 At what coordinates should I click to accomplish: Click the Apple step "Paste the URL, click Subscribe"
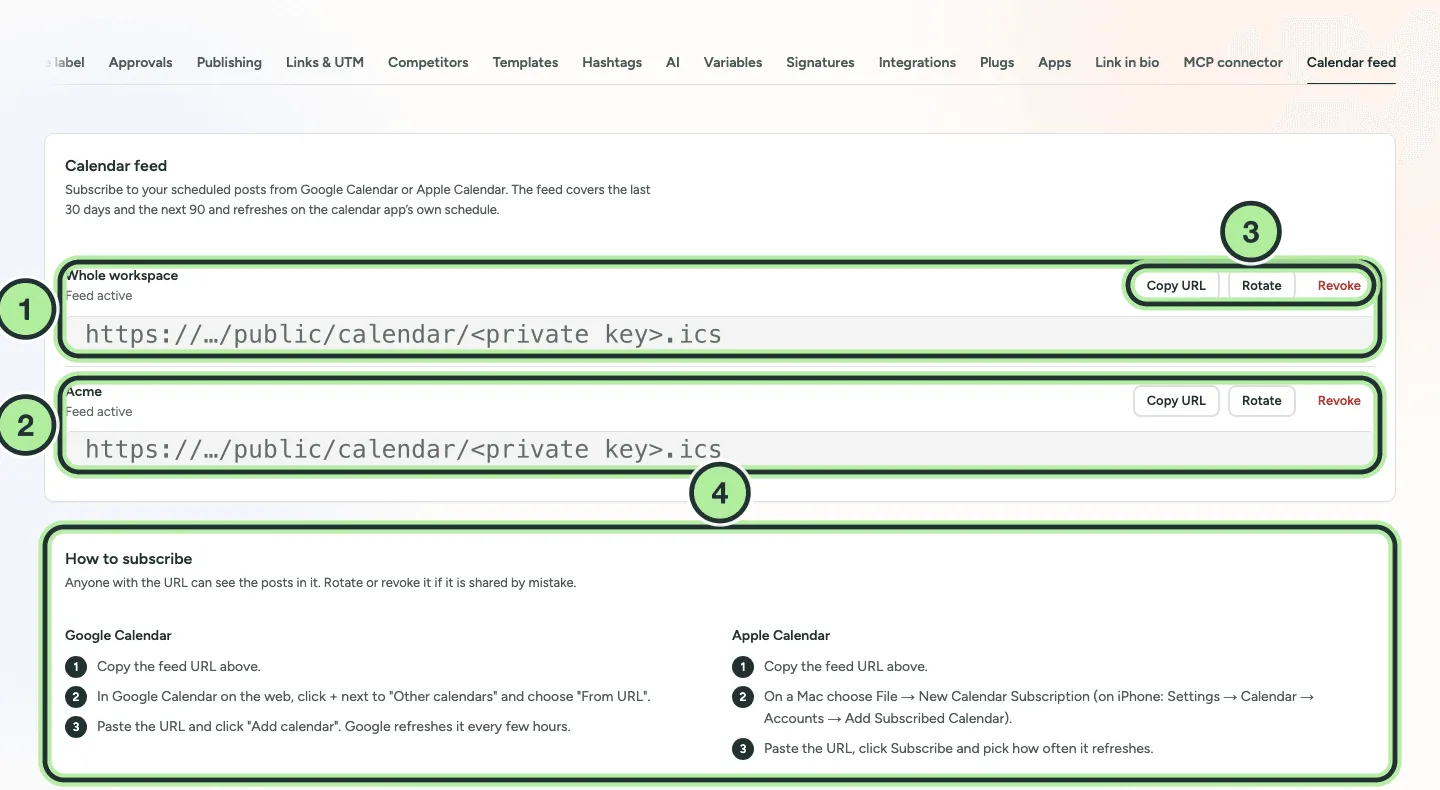point(959,748)
